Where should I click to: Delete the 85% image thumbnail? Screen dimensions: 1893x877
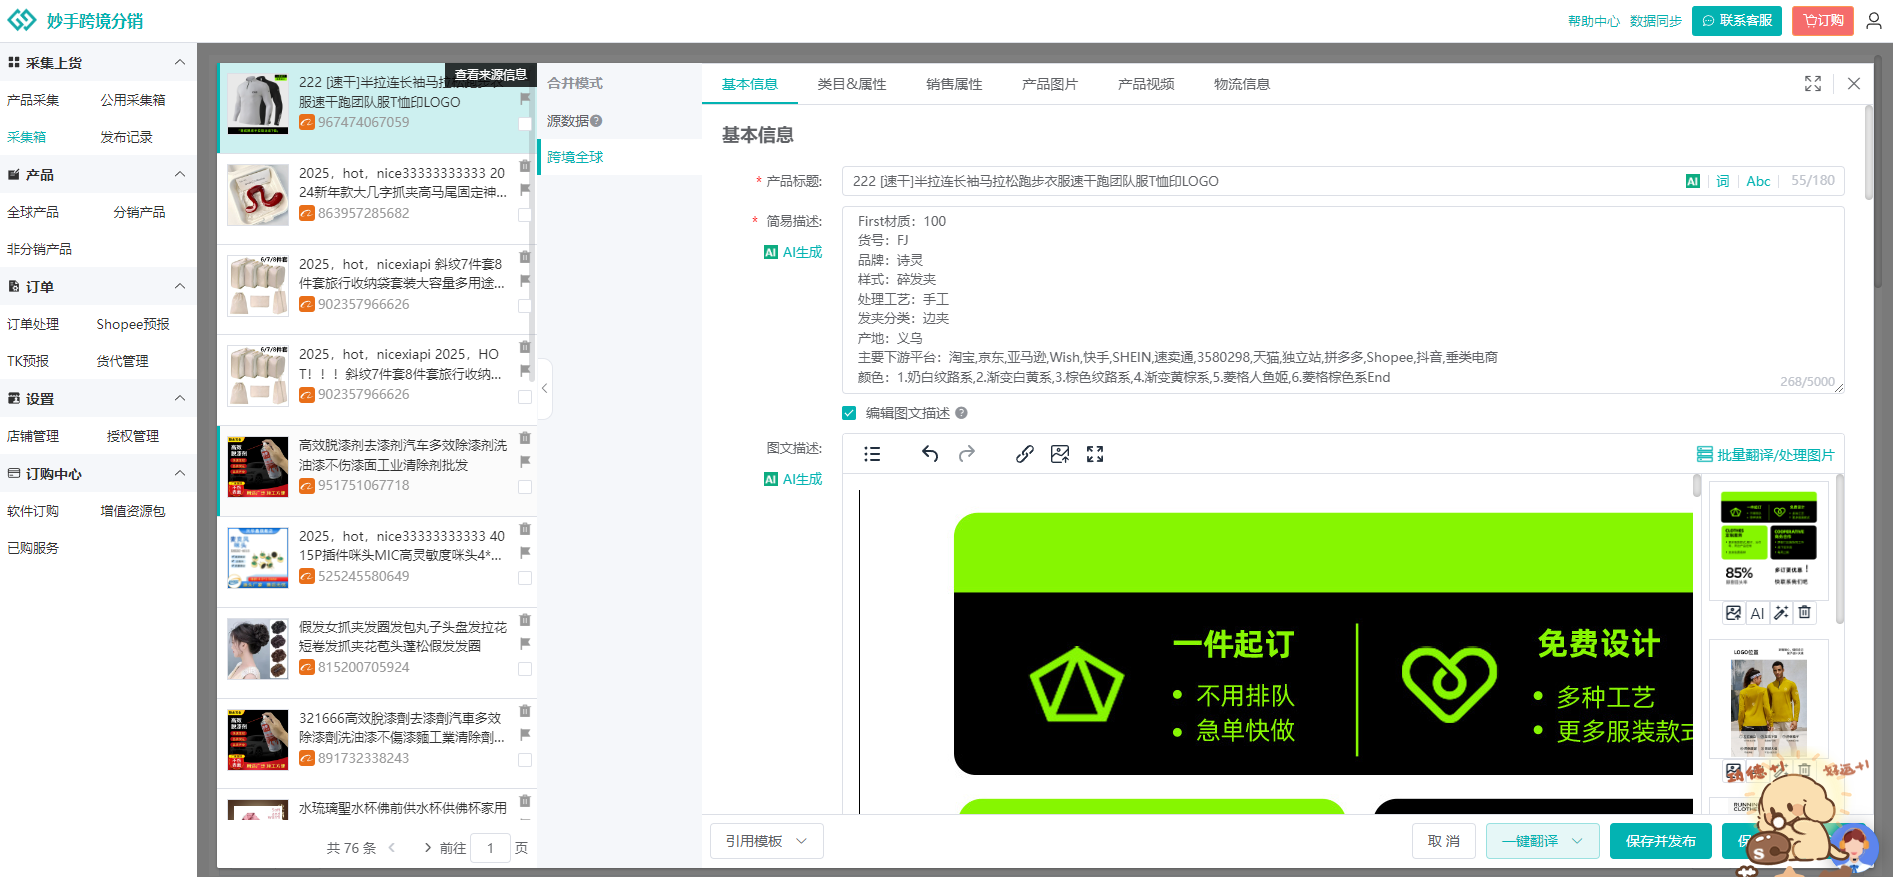click(1804, 613)
